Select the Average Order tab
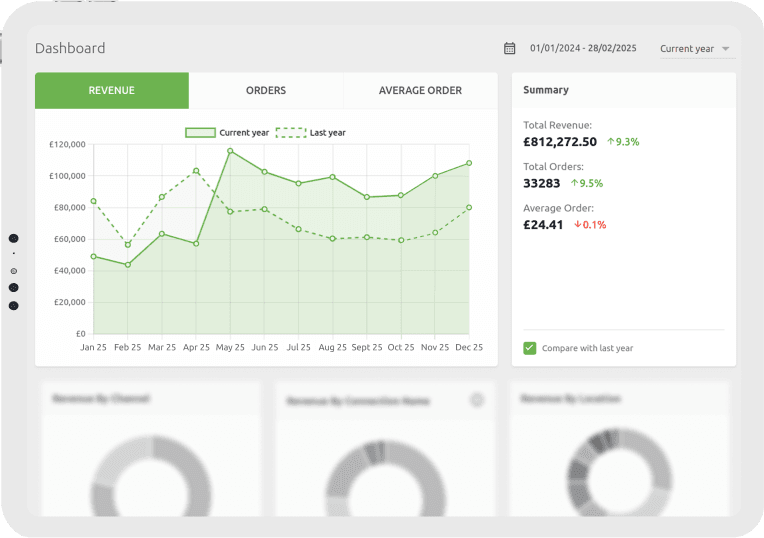The height and width of the screenshot is (538, 764). click(x=420, y=90)
